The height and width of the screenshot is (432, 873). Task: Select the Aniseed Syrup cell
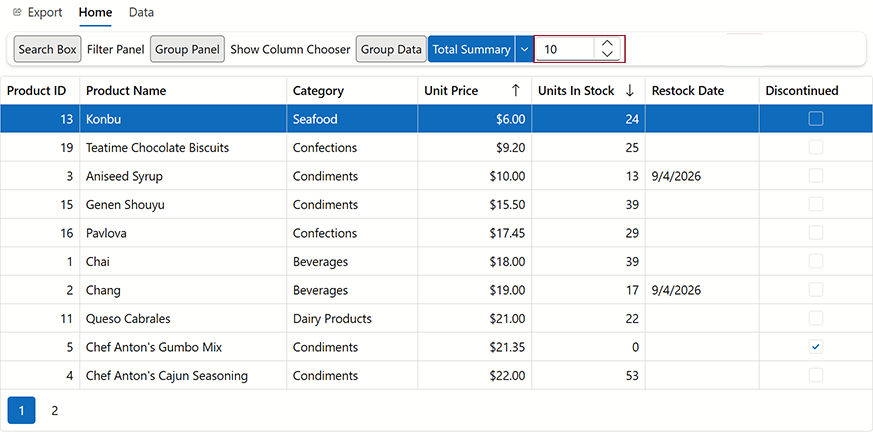click(x=184, y=176)
